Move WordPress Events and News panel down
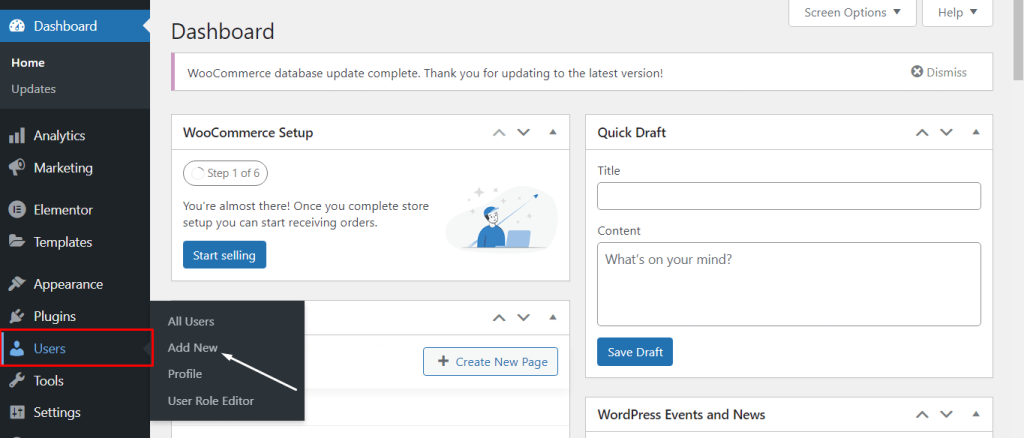The image size is (1024, 438). [946, 415]
